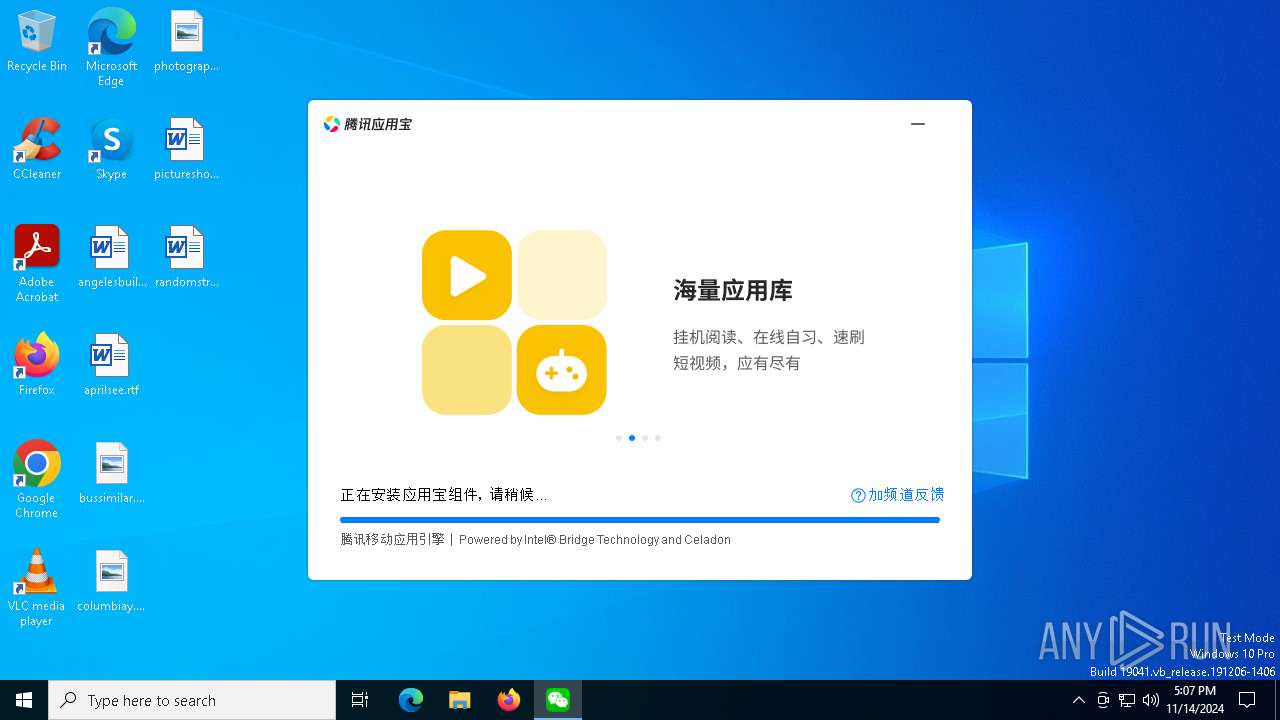Viewport: 1280px width, 720px height.
Task: Click the yellow game controller tile
Action: 562,370
